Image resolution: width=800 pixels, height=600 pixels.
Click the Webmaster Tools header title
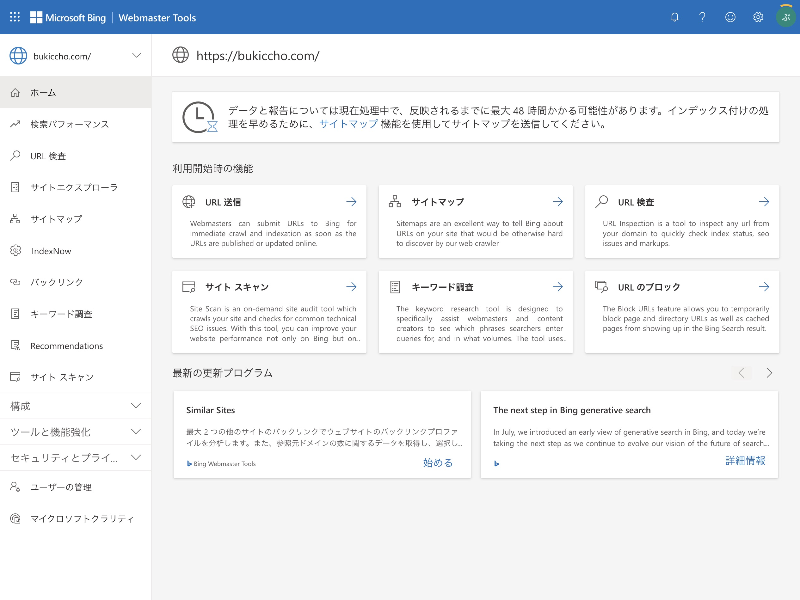pos(157,17)
